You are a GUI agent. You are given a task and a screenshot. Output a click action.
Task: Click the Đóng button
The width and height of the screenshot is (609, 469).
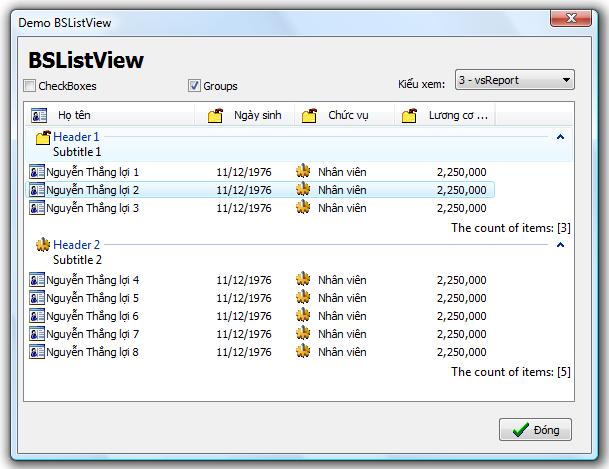point(535,429)
